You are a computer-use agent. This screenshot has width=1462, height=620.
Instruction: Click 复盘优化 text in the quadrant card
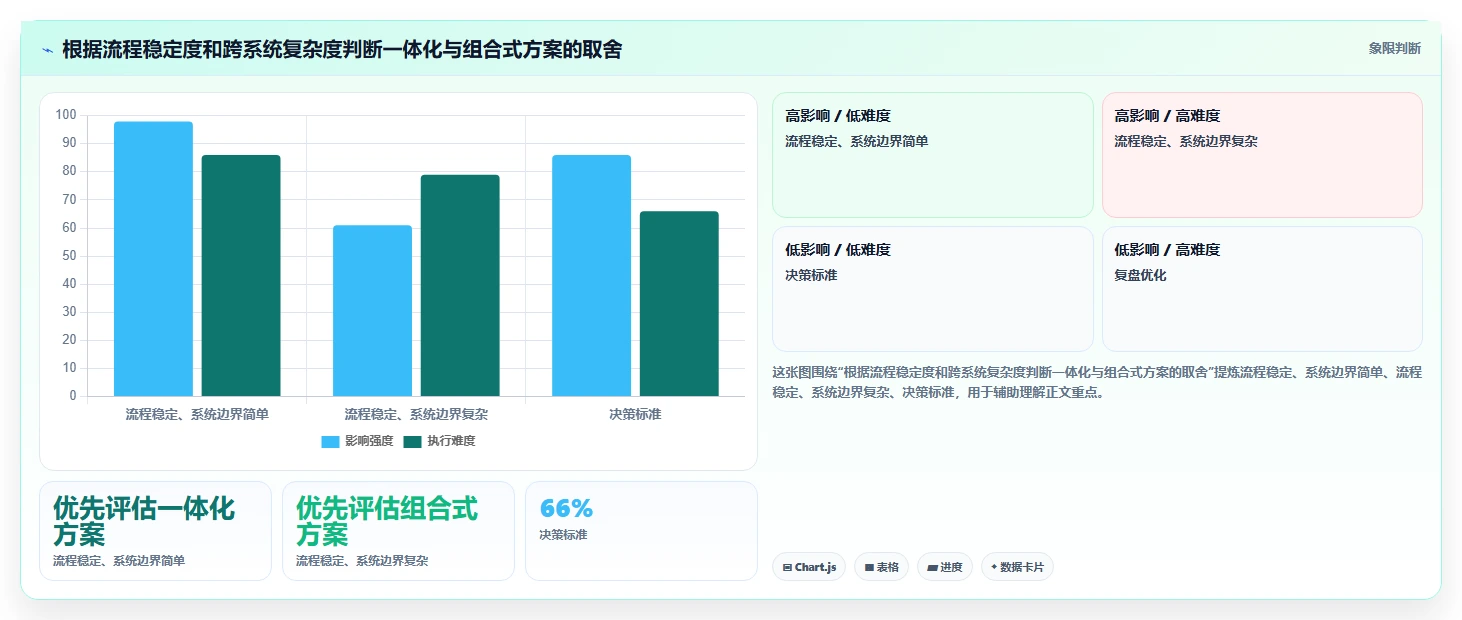pos(1141,275)
